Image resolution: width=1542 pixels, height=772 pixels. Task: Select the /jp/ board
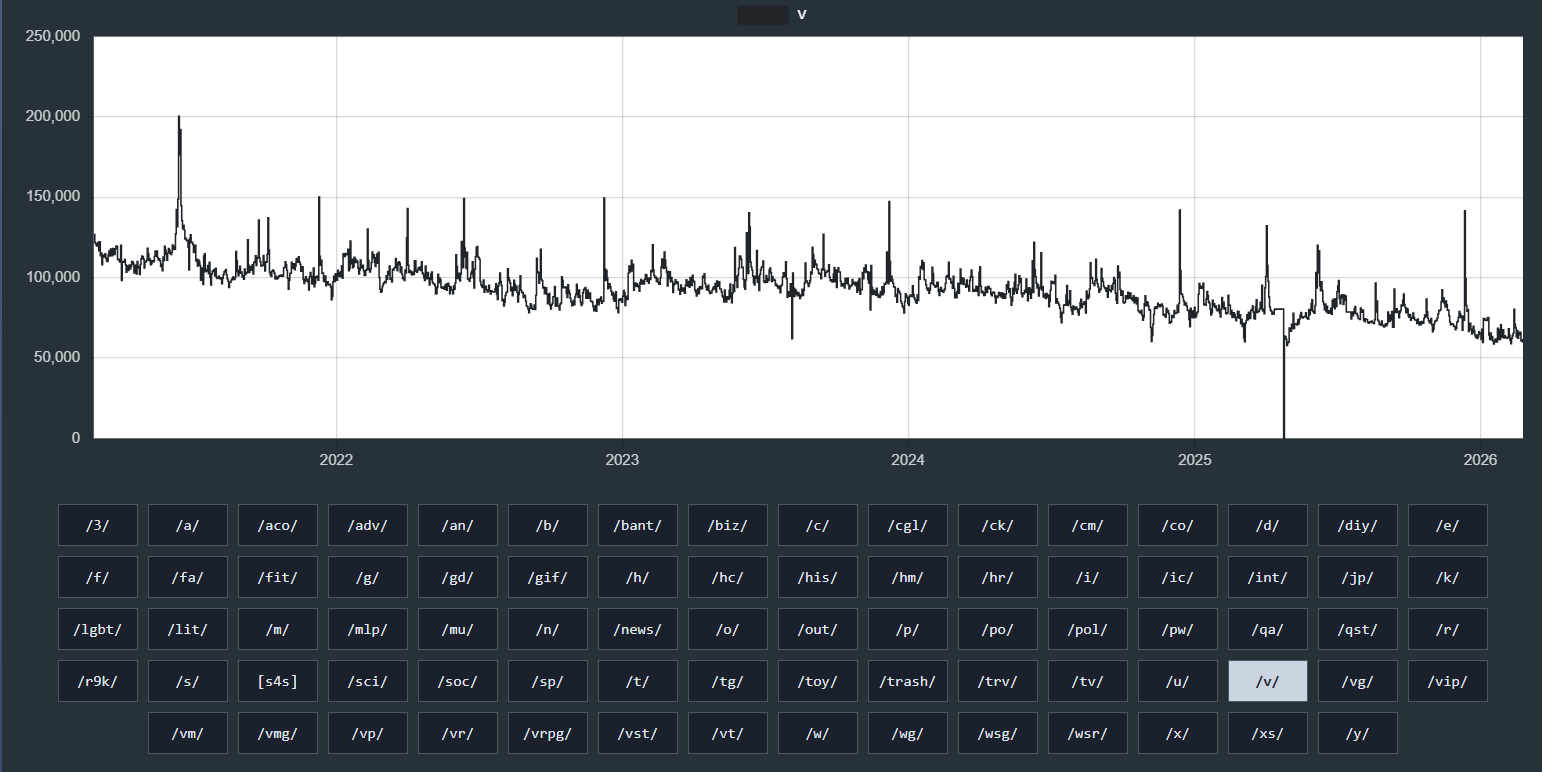point(1358,577)
